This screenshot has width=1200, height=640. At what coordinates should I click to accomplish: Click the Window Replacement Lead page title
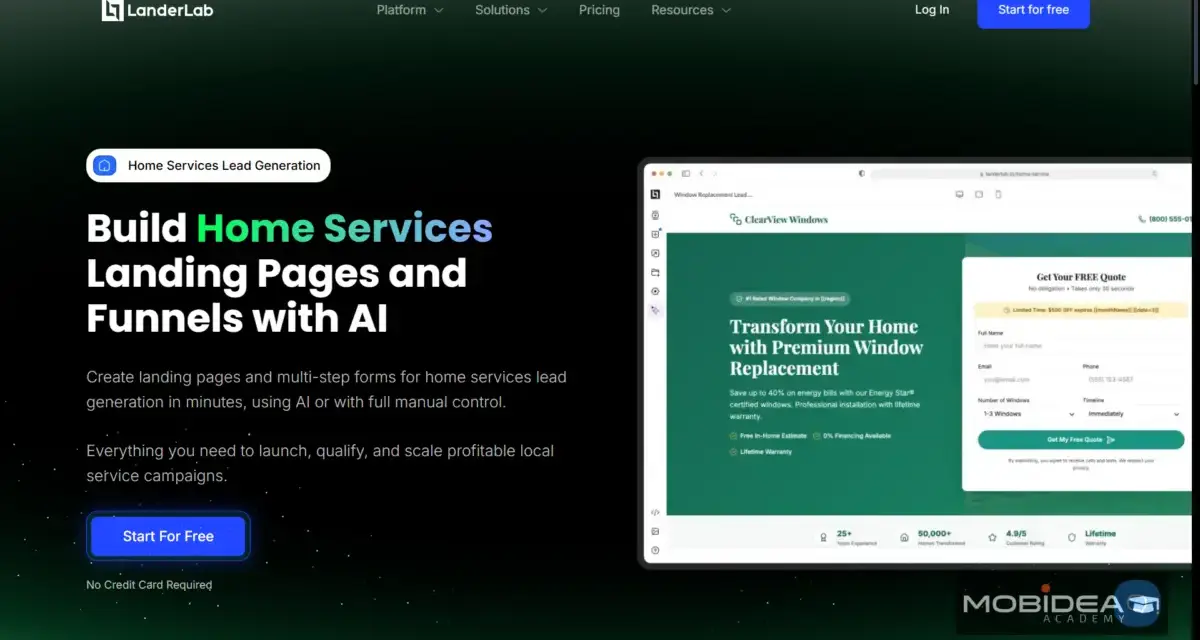pos(713,195)
